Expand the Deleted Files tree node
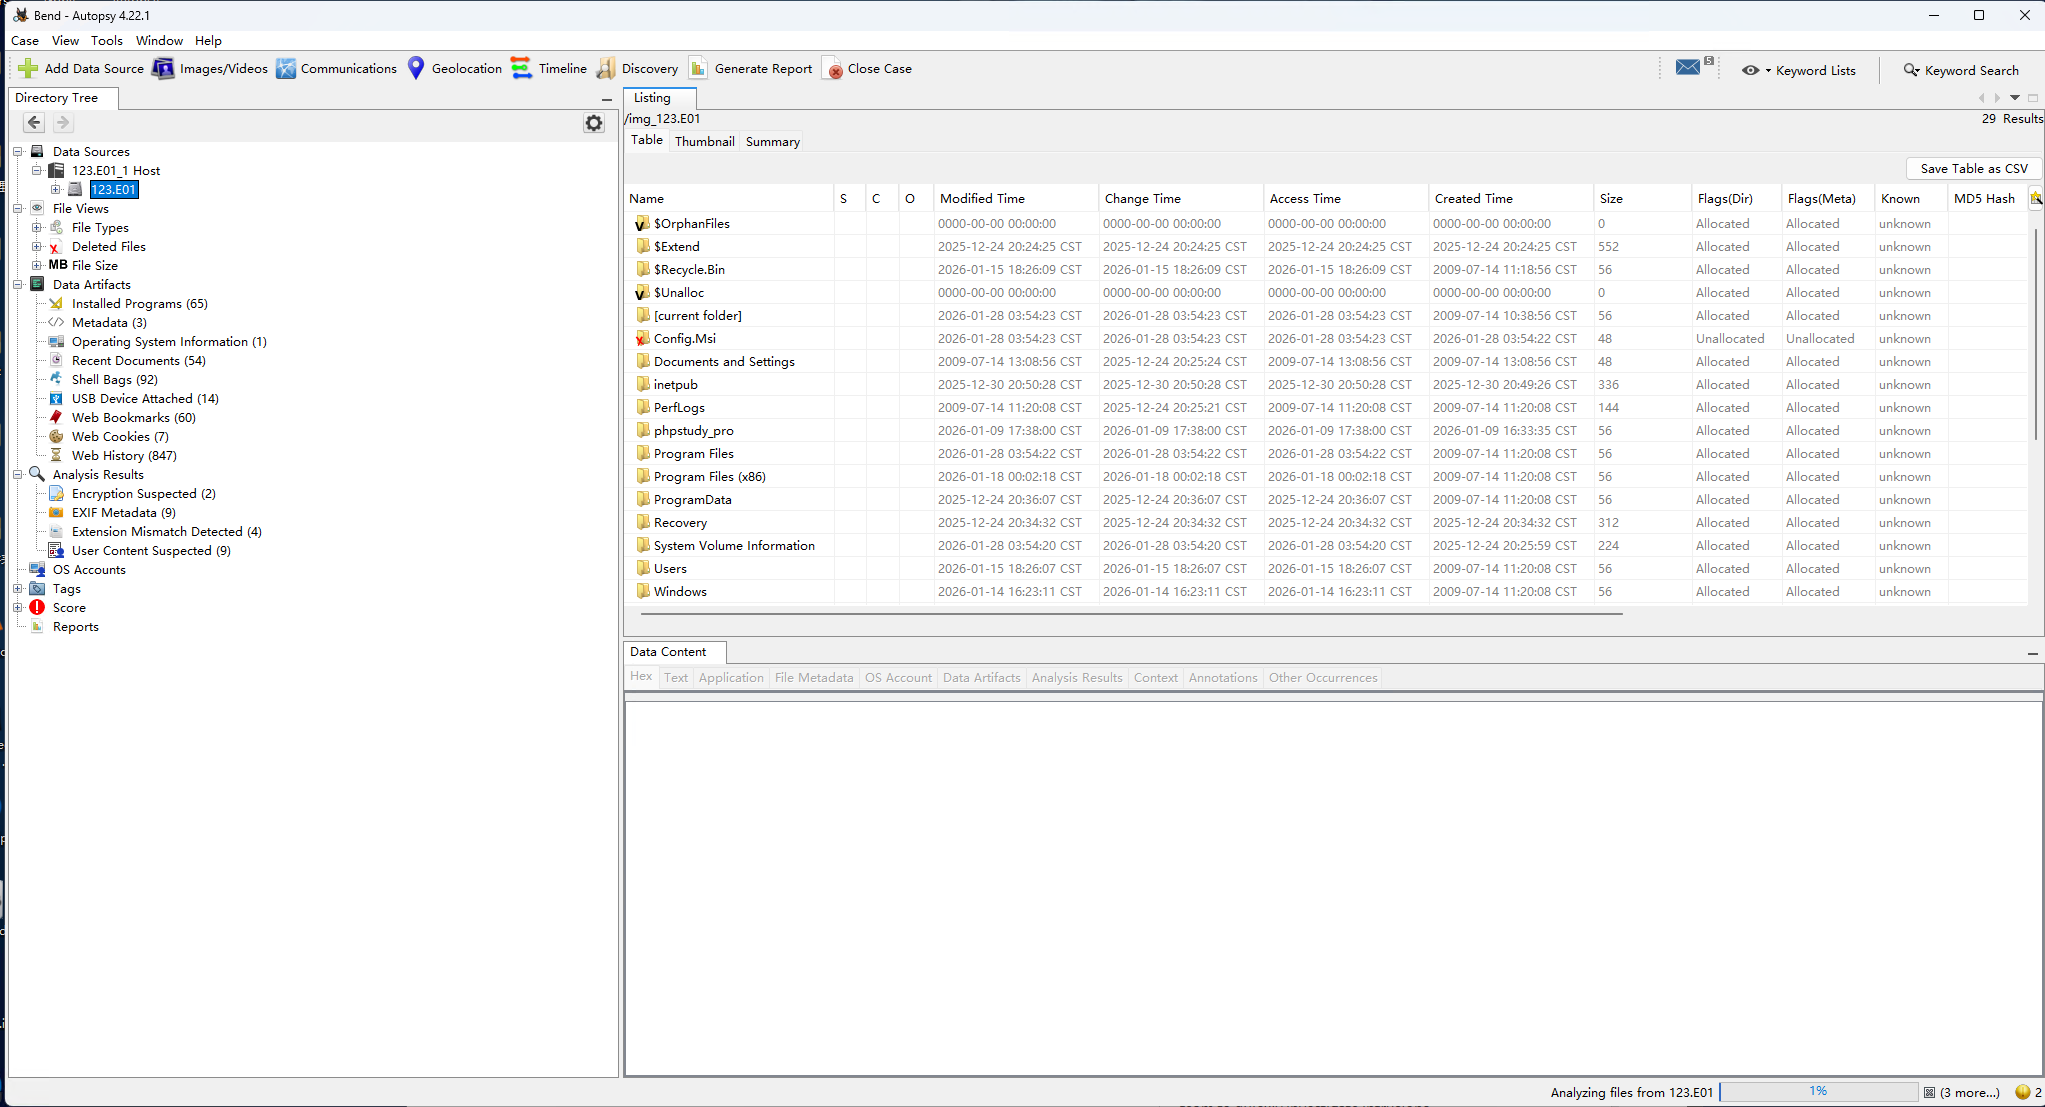 click(x=37, y=246)
